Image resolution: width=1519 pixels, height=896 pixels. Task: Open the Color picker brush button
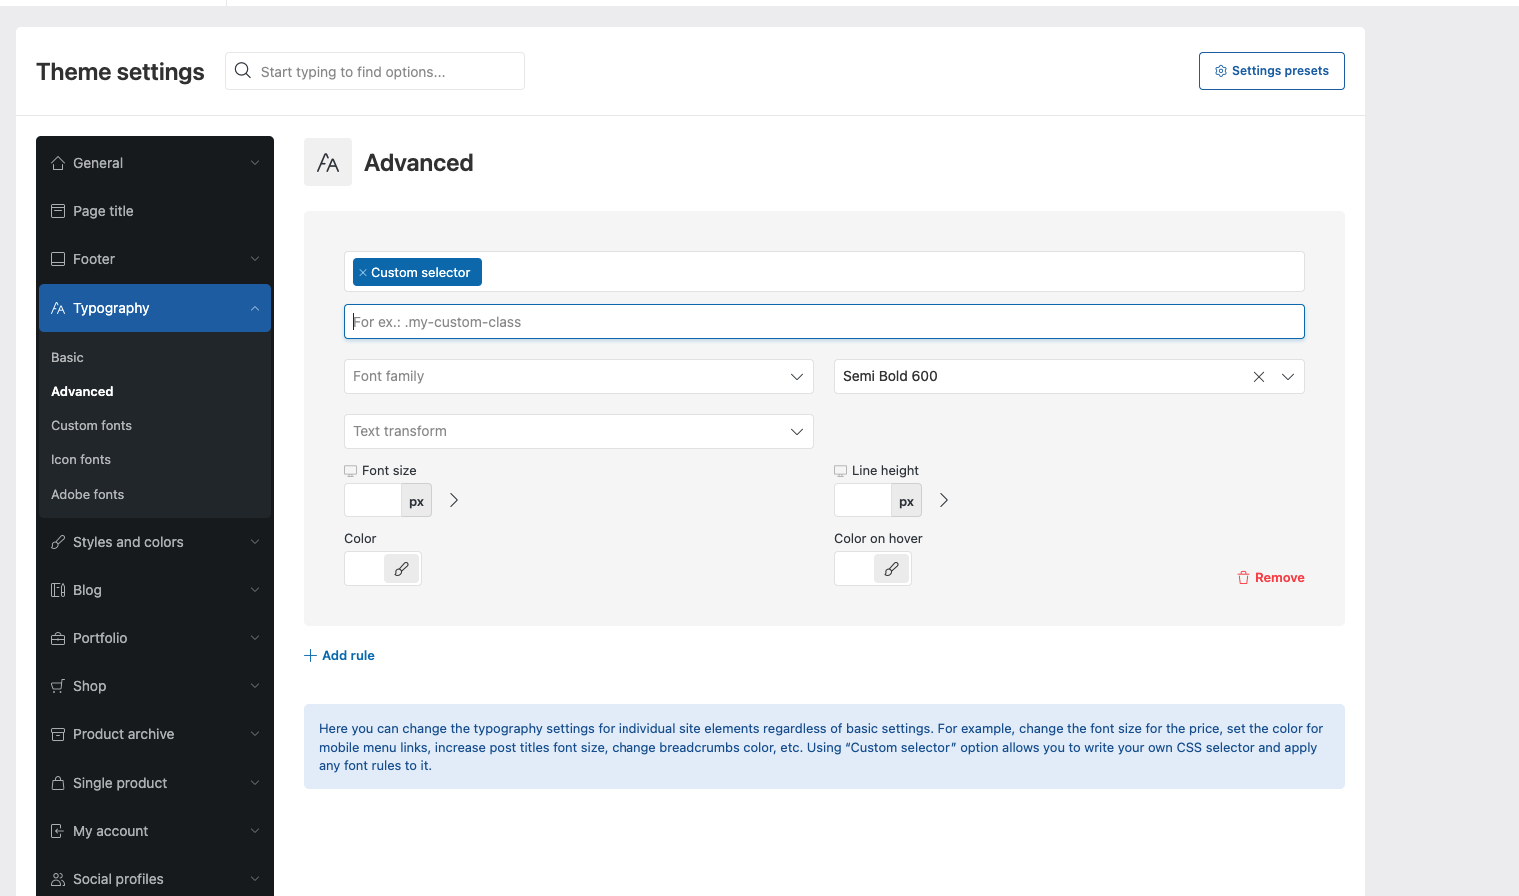point(401,569)
